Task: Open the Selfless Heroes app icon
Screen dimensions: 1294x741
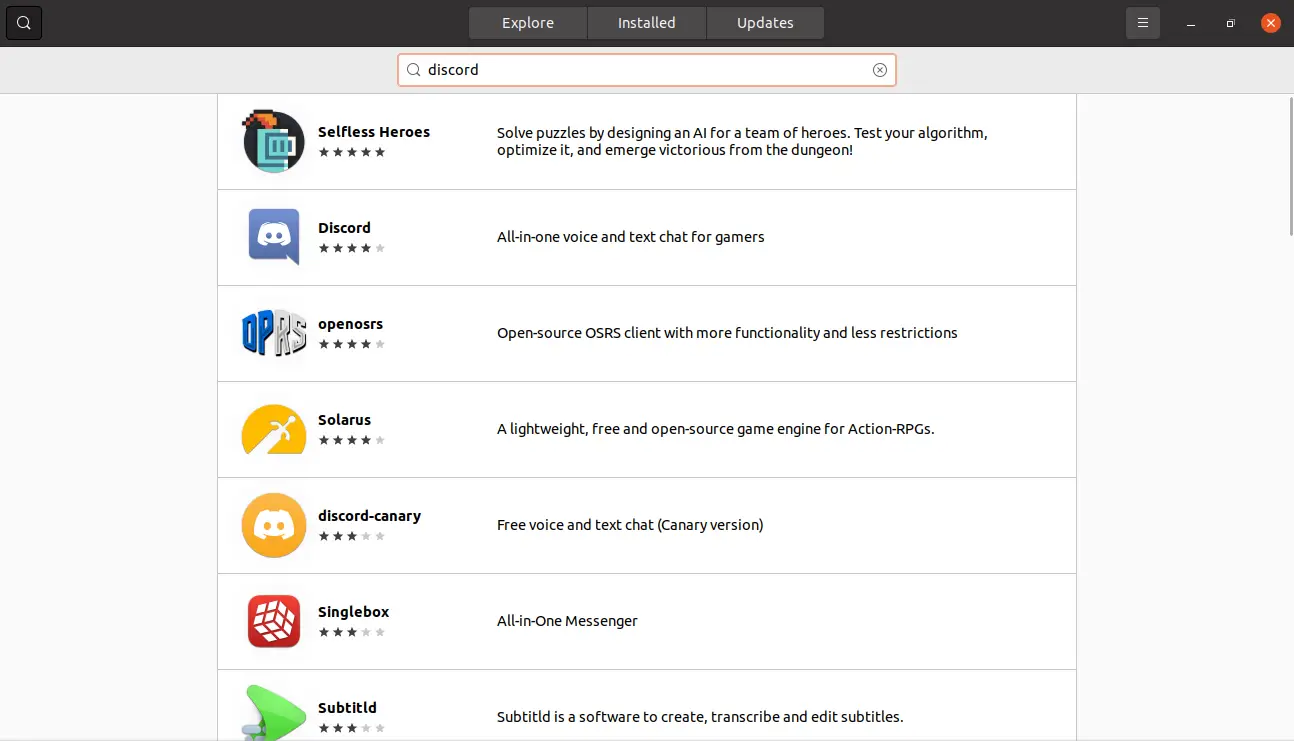Action: (x=274, y=142)
